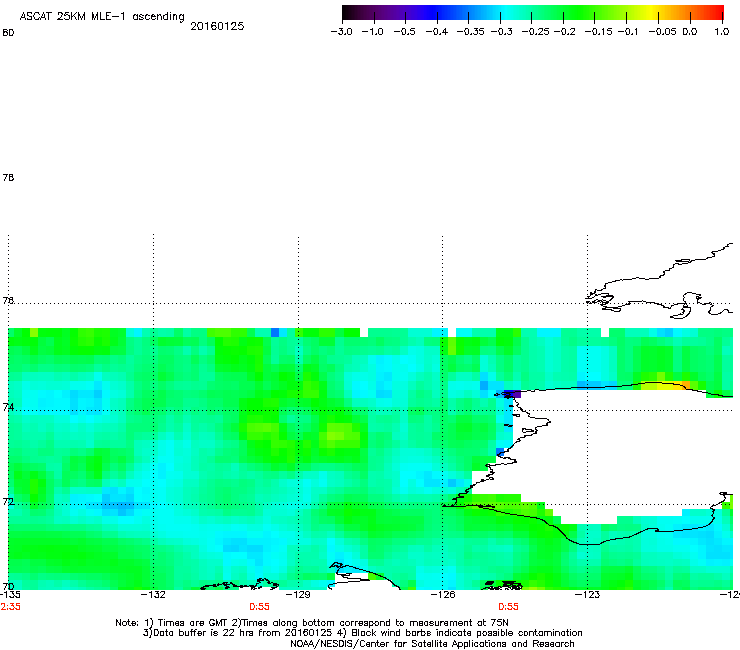
Task: Click the "-0.3" color scale label
Action: point(501,32)
